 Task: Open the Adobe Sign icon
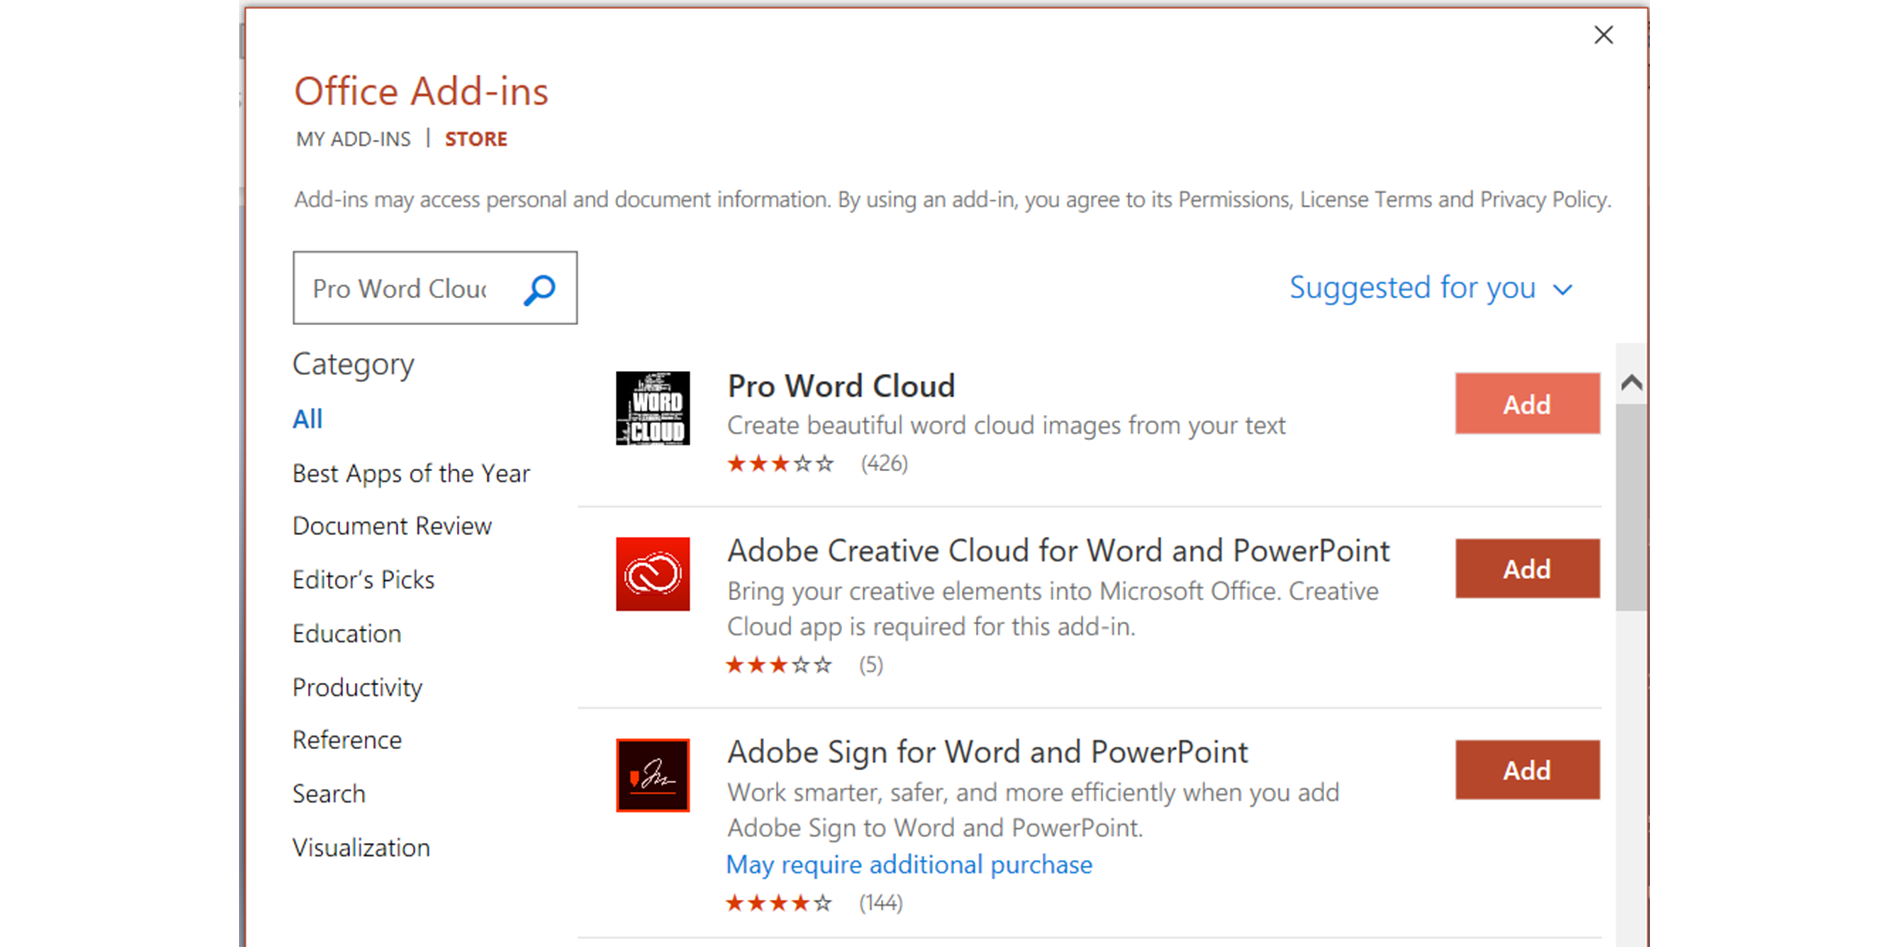(652, 775)
